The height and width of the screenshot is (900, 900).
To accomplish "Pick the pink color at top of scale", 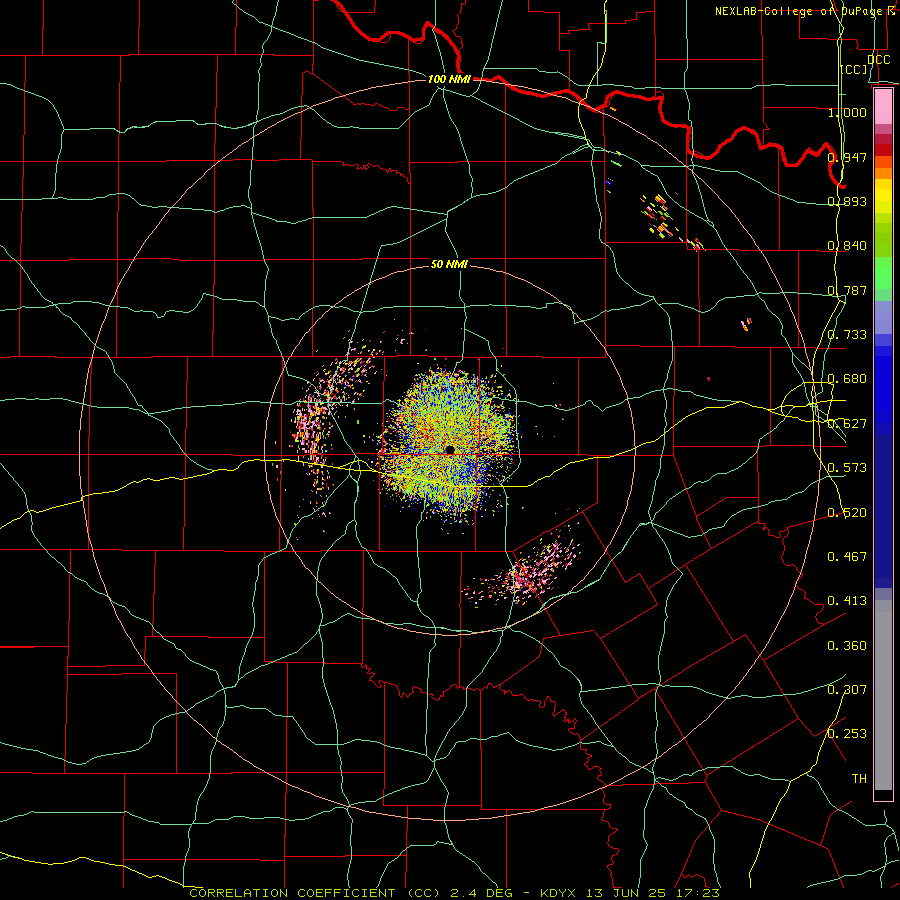I will point(883,106).
